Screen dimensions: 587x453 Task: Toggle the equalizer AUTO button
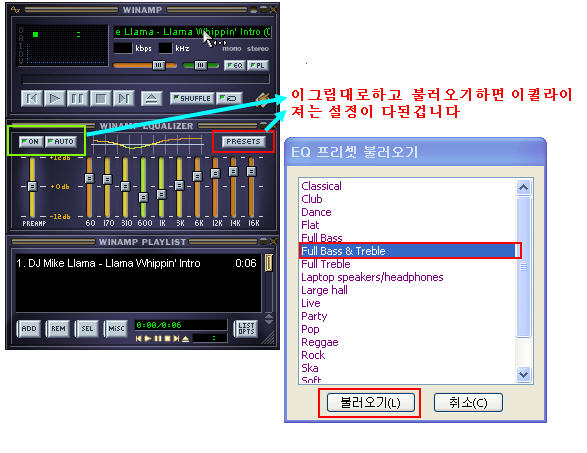61,142
